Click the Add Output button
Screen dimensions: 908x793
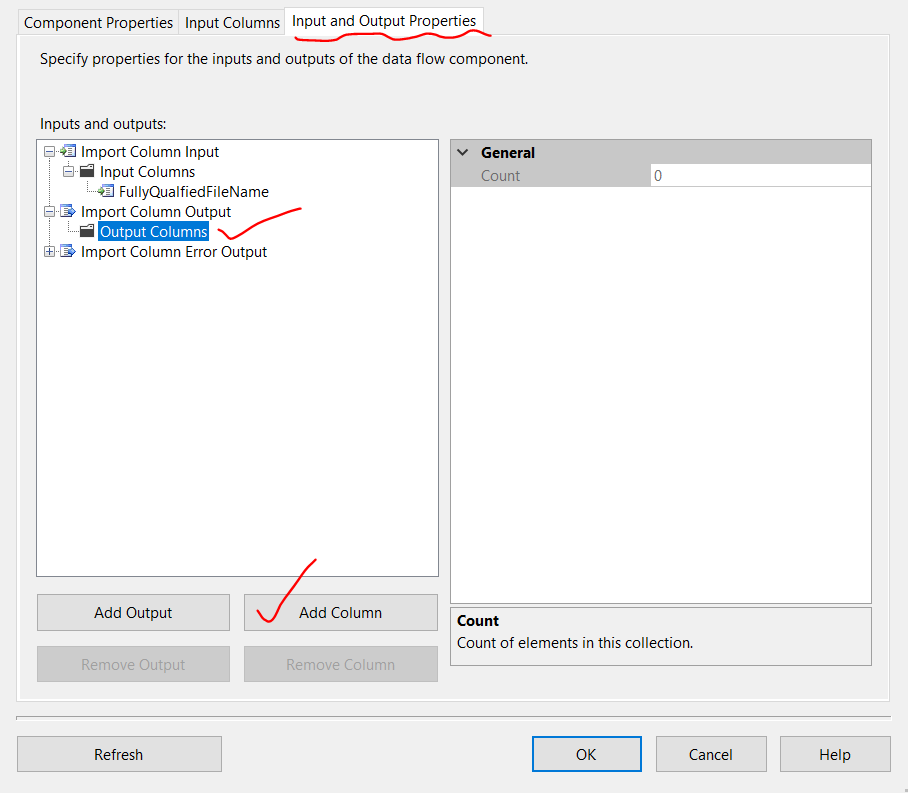pyautogui.click(x=133, y=612)
